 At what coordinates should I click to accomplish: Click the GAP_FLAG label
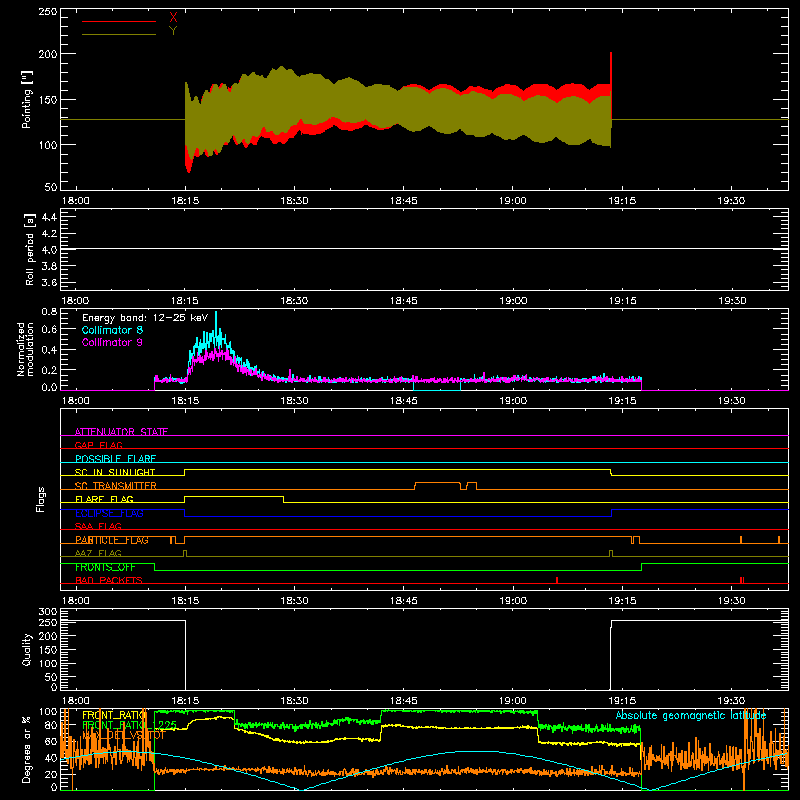tap(98, 445)
